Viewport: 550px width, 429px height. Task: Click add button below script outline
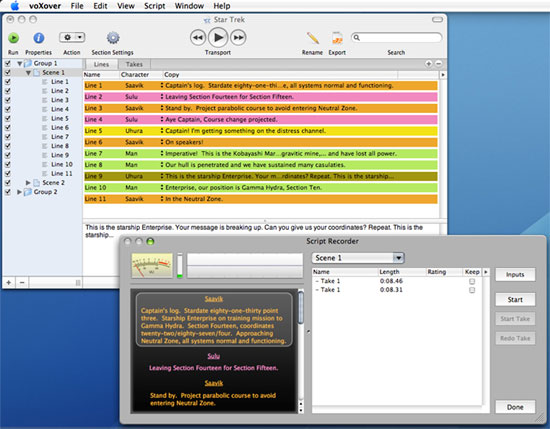click(x=9, y=282)
